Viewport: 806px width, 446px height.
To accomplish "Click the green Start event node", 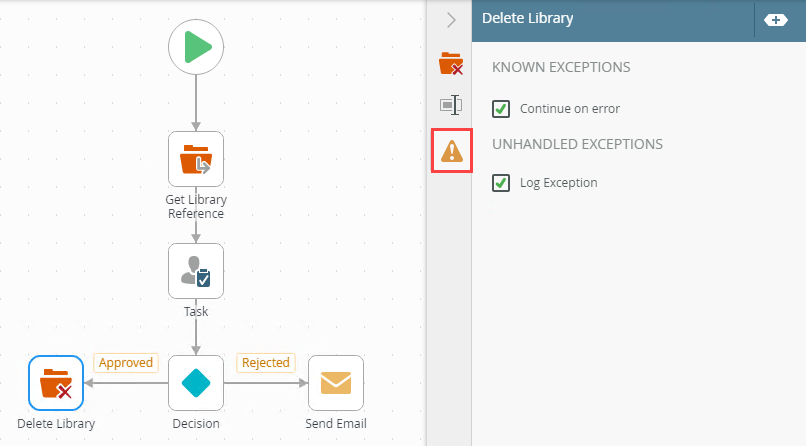I will tap(196, 47).
